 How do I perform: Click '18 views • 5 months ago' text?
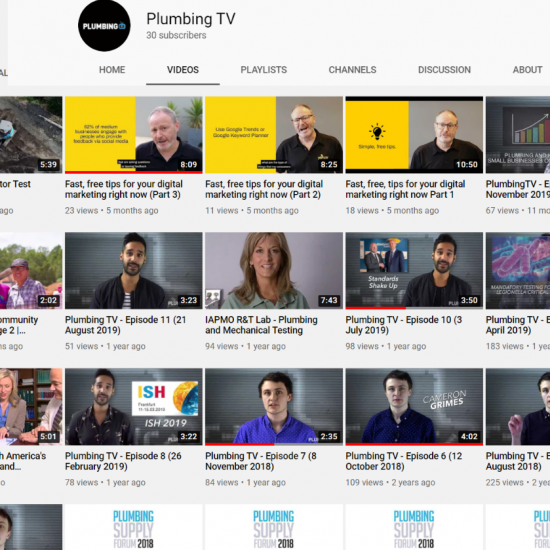click(392, 210)
